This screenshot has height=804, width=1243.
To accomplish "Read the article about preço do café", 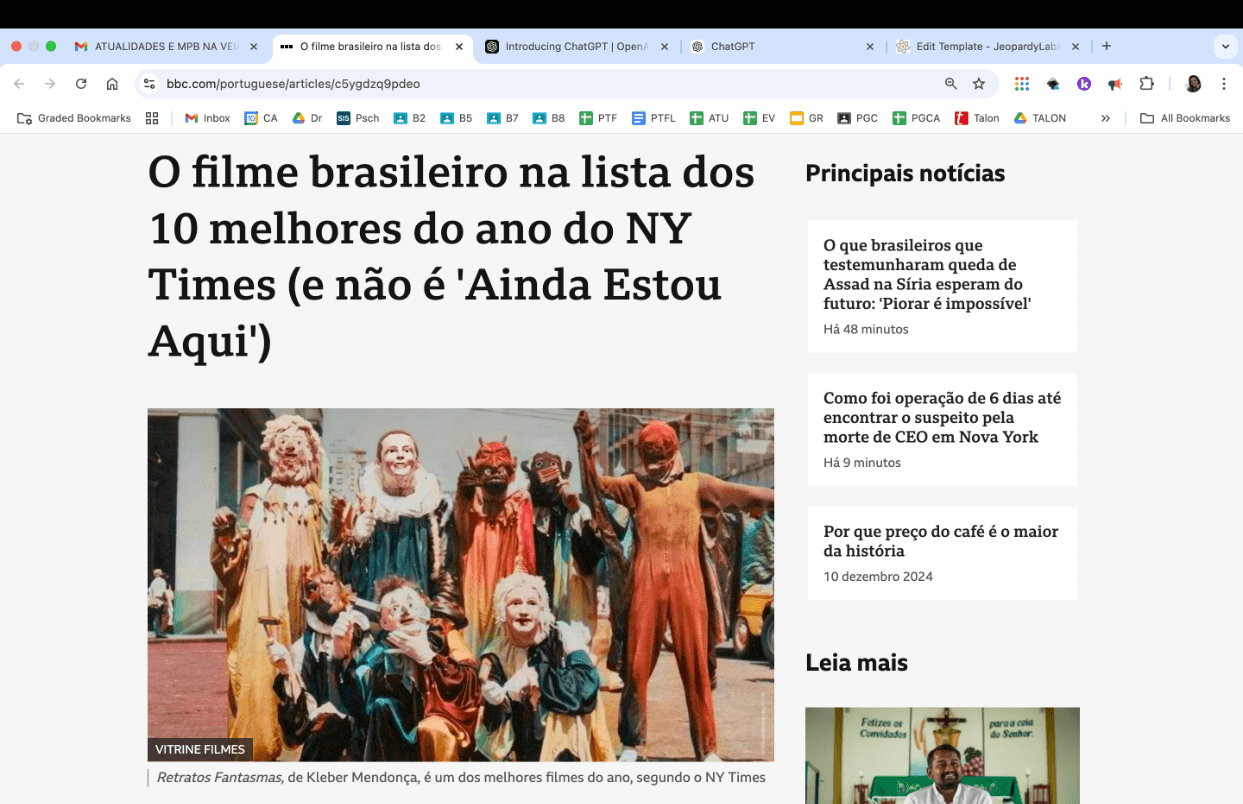I will 941,541.
